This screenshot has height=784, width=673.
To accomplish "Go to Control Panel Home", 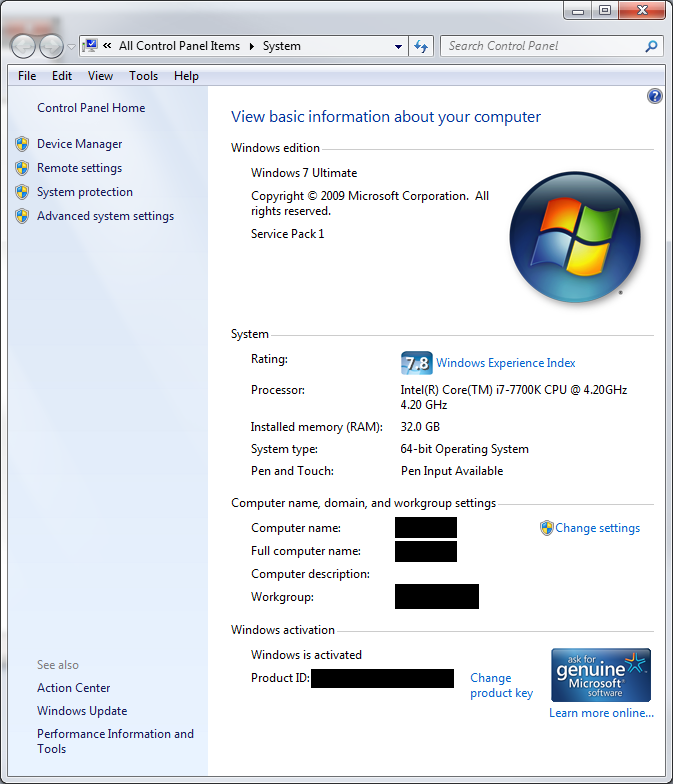I will pos(91,108).
